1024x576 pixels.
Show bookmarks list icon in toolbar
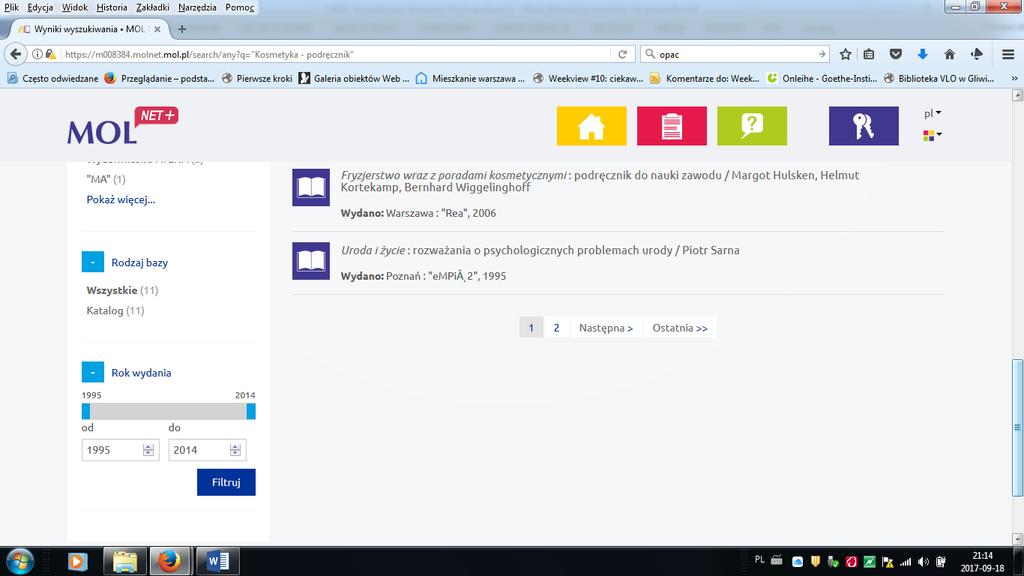coord(869,54)
